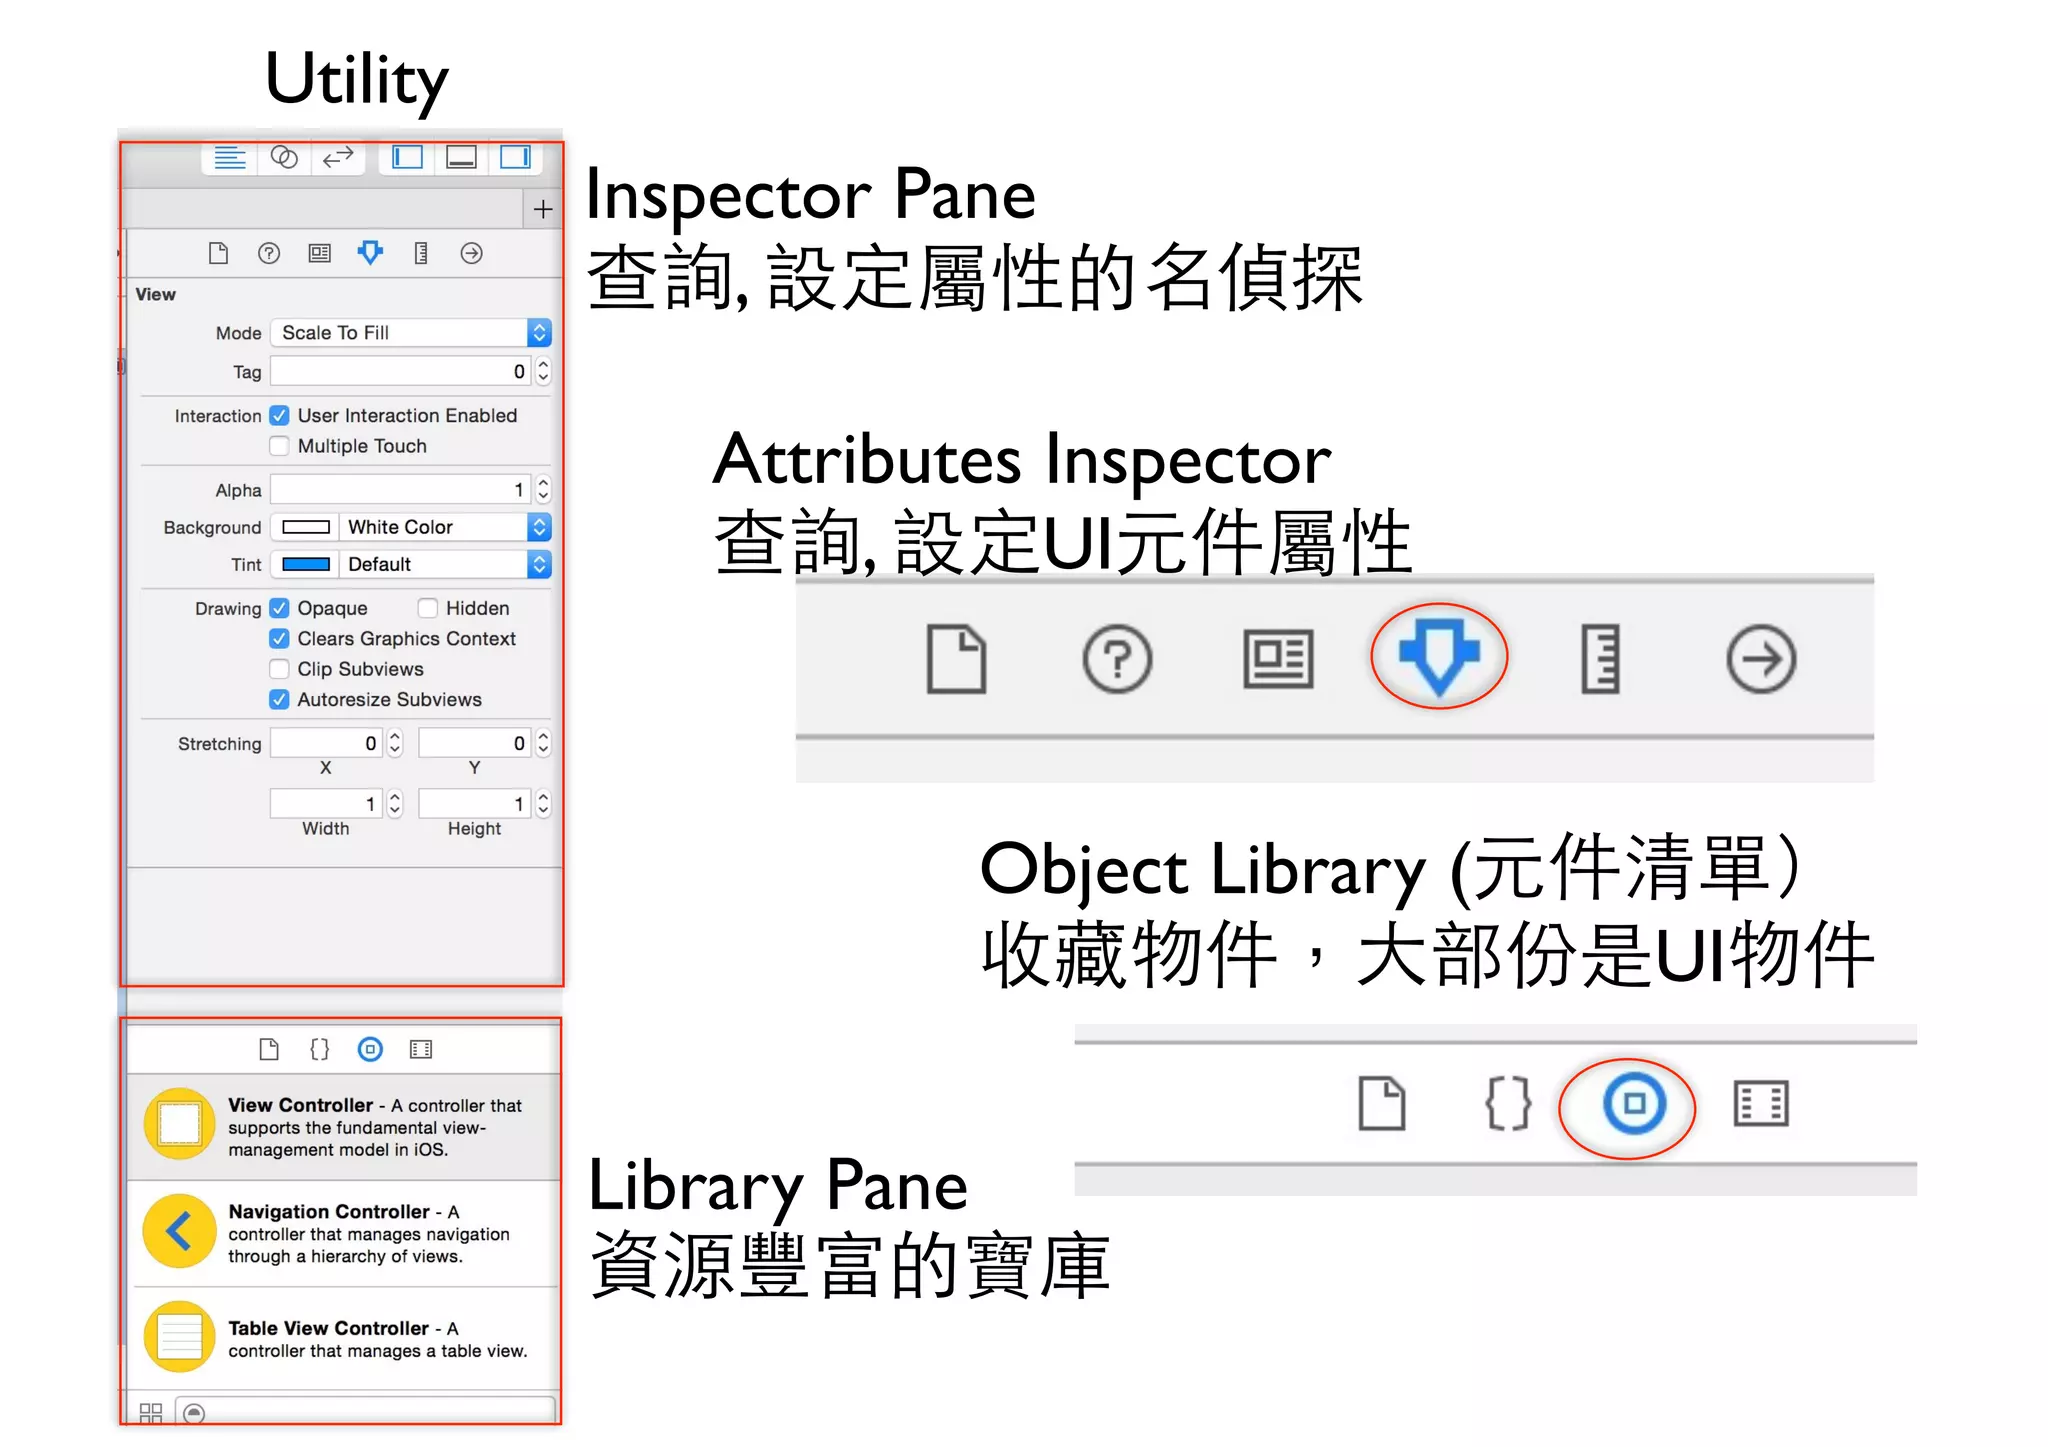The image size is (2048, 1447).
Task: Adjust the Stretching Width stepper
Action: tap(395, 804)
